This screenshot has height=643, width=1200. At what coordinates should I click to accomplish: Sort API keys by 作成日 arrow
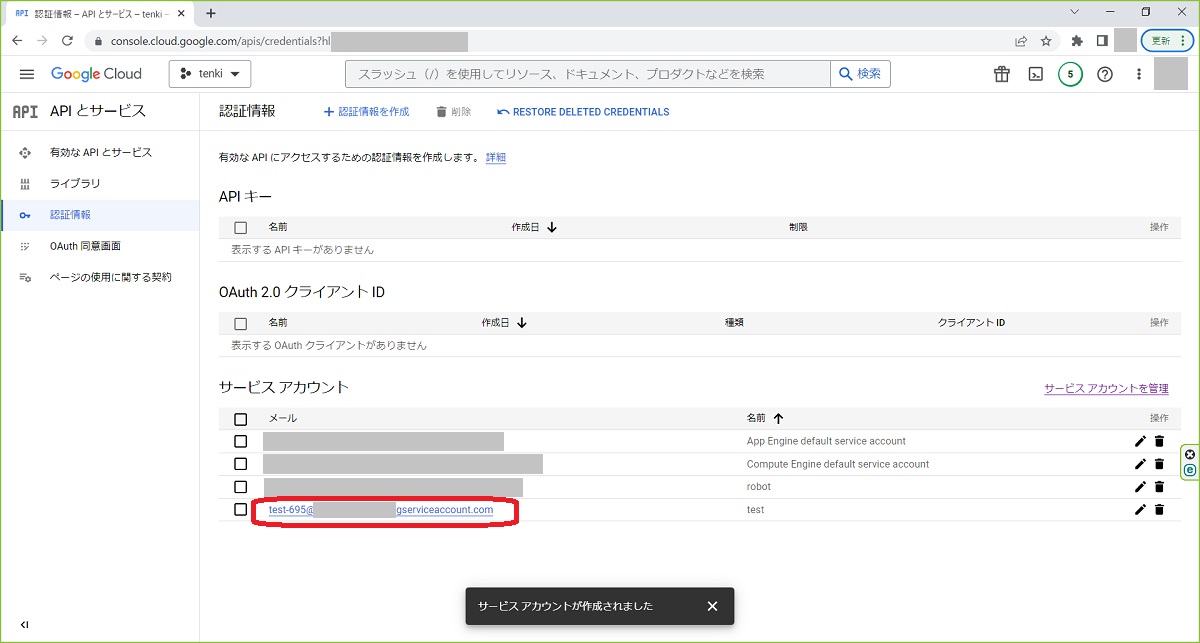[x=552, y=228]
